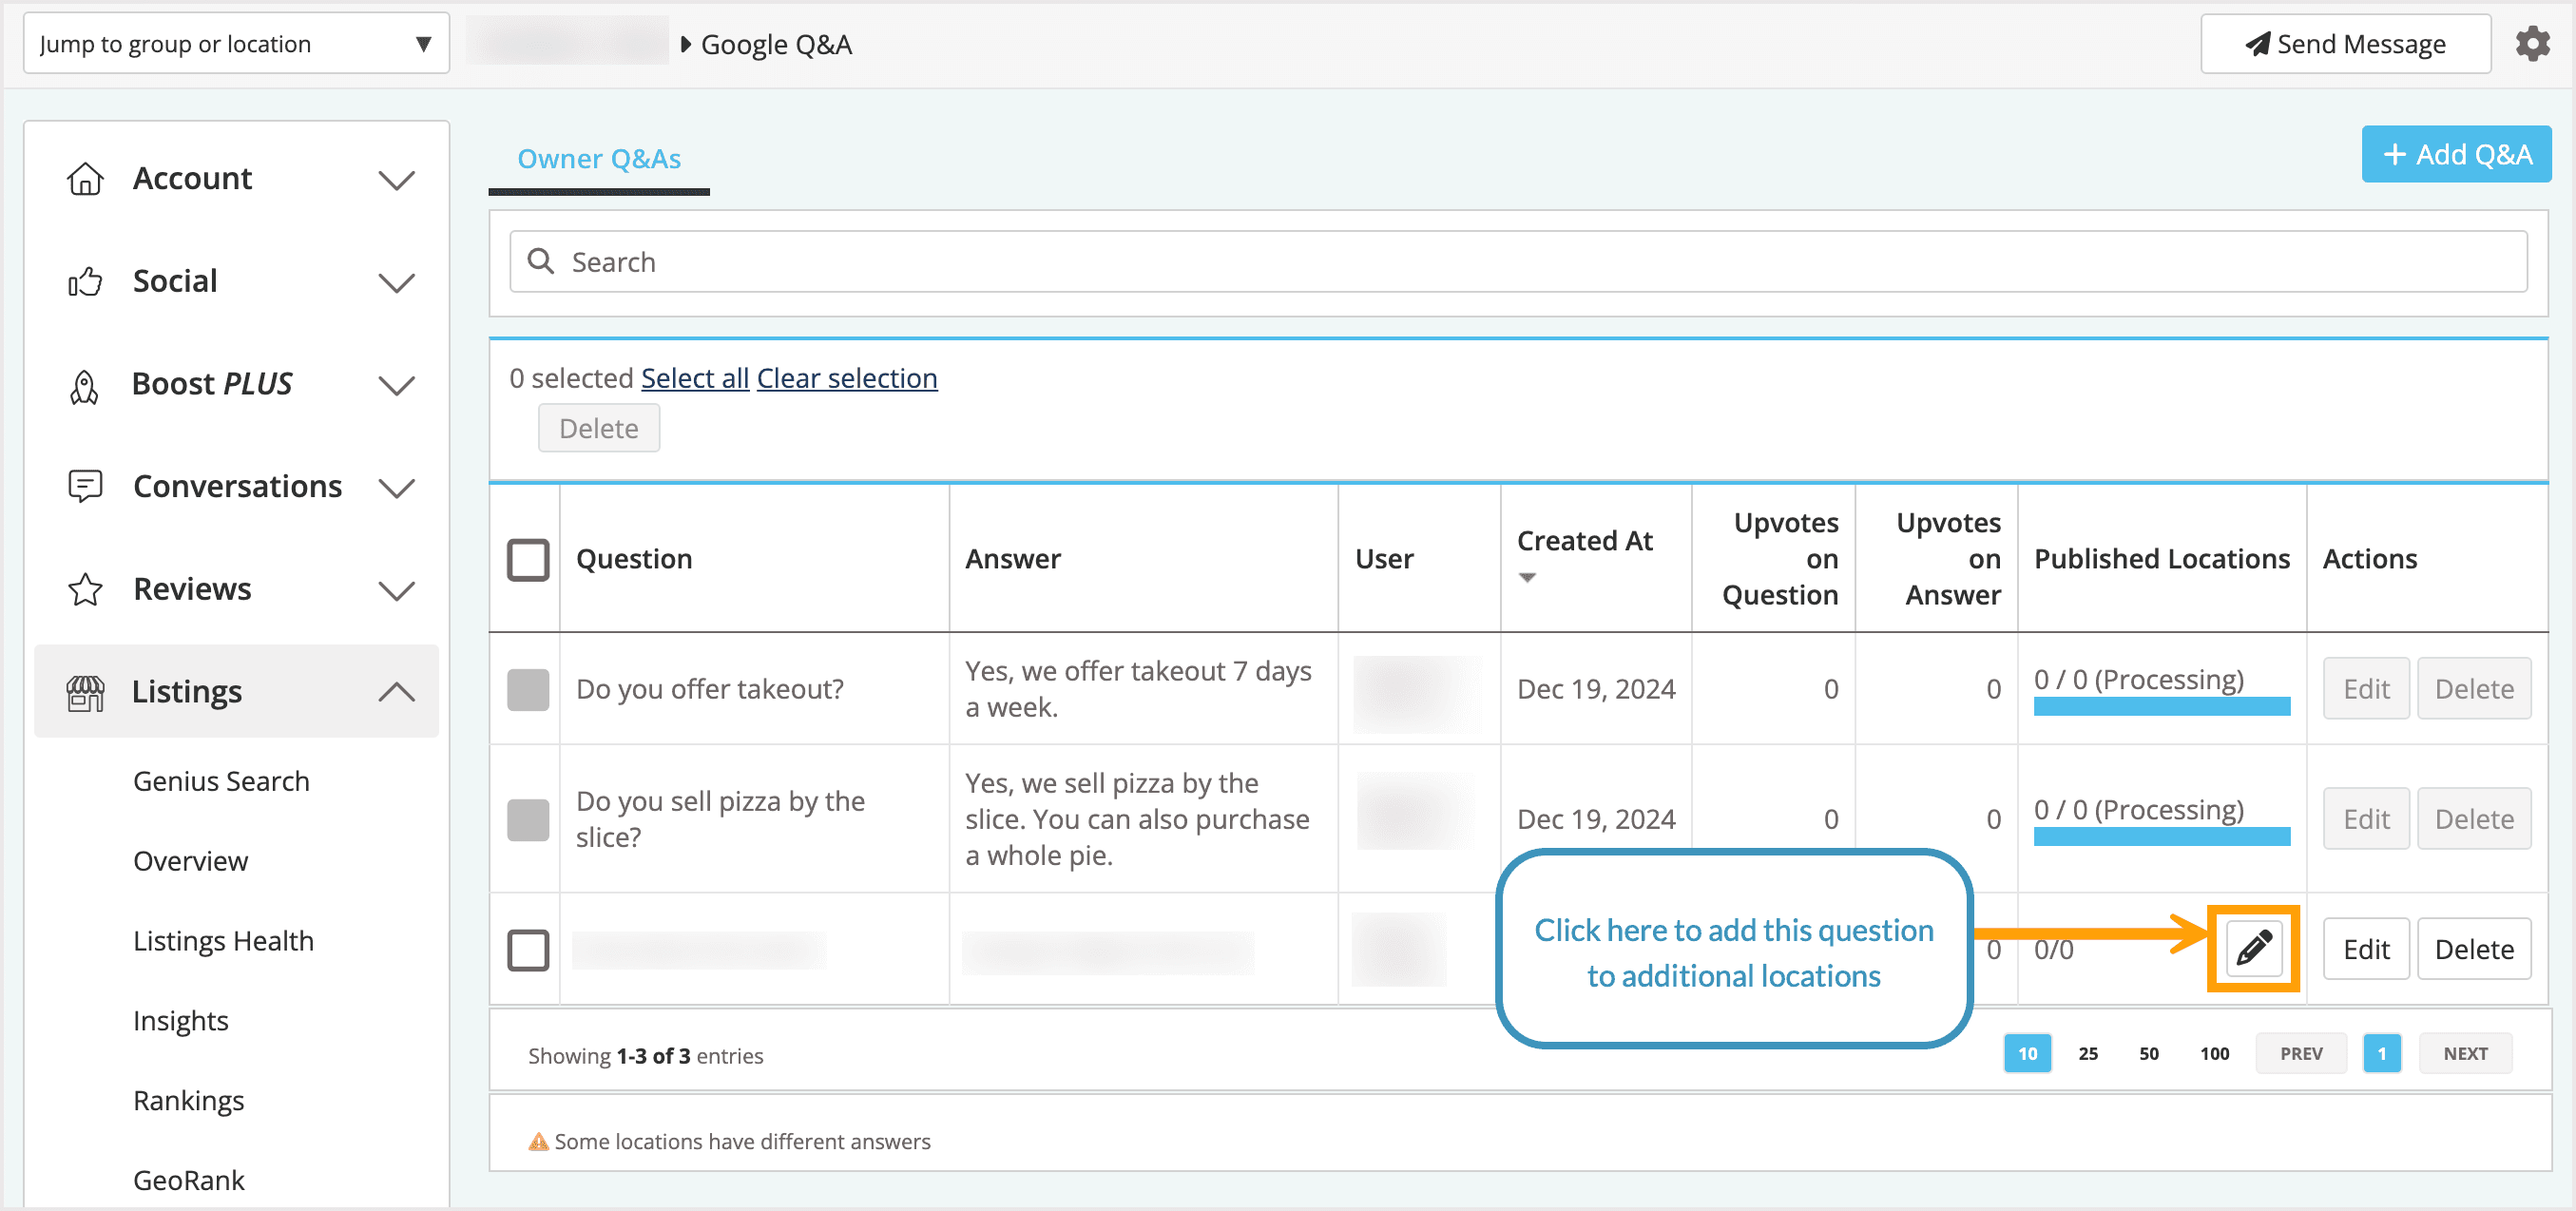Check the third row's checkbox
This screenshot has width=2576, height=1211.
528,949
